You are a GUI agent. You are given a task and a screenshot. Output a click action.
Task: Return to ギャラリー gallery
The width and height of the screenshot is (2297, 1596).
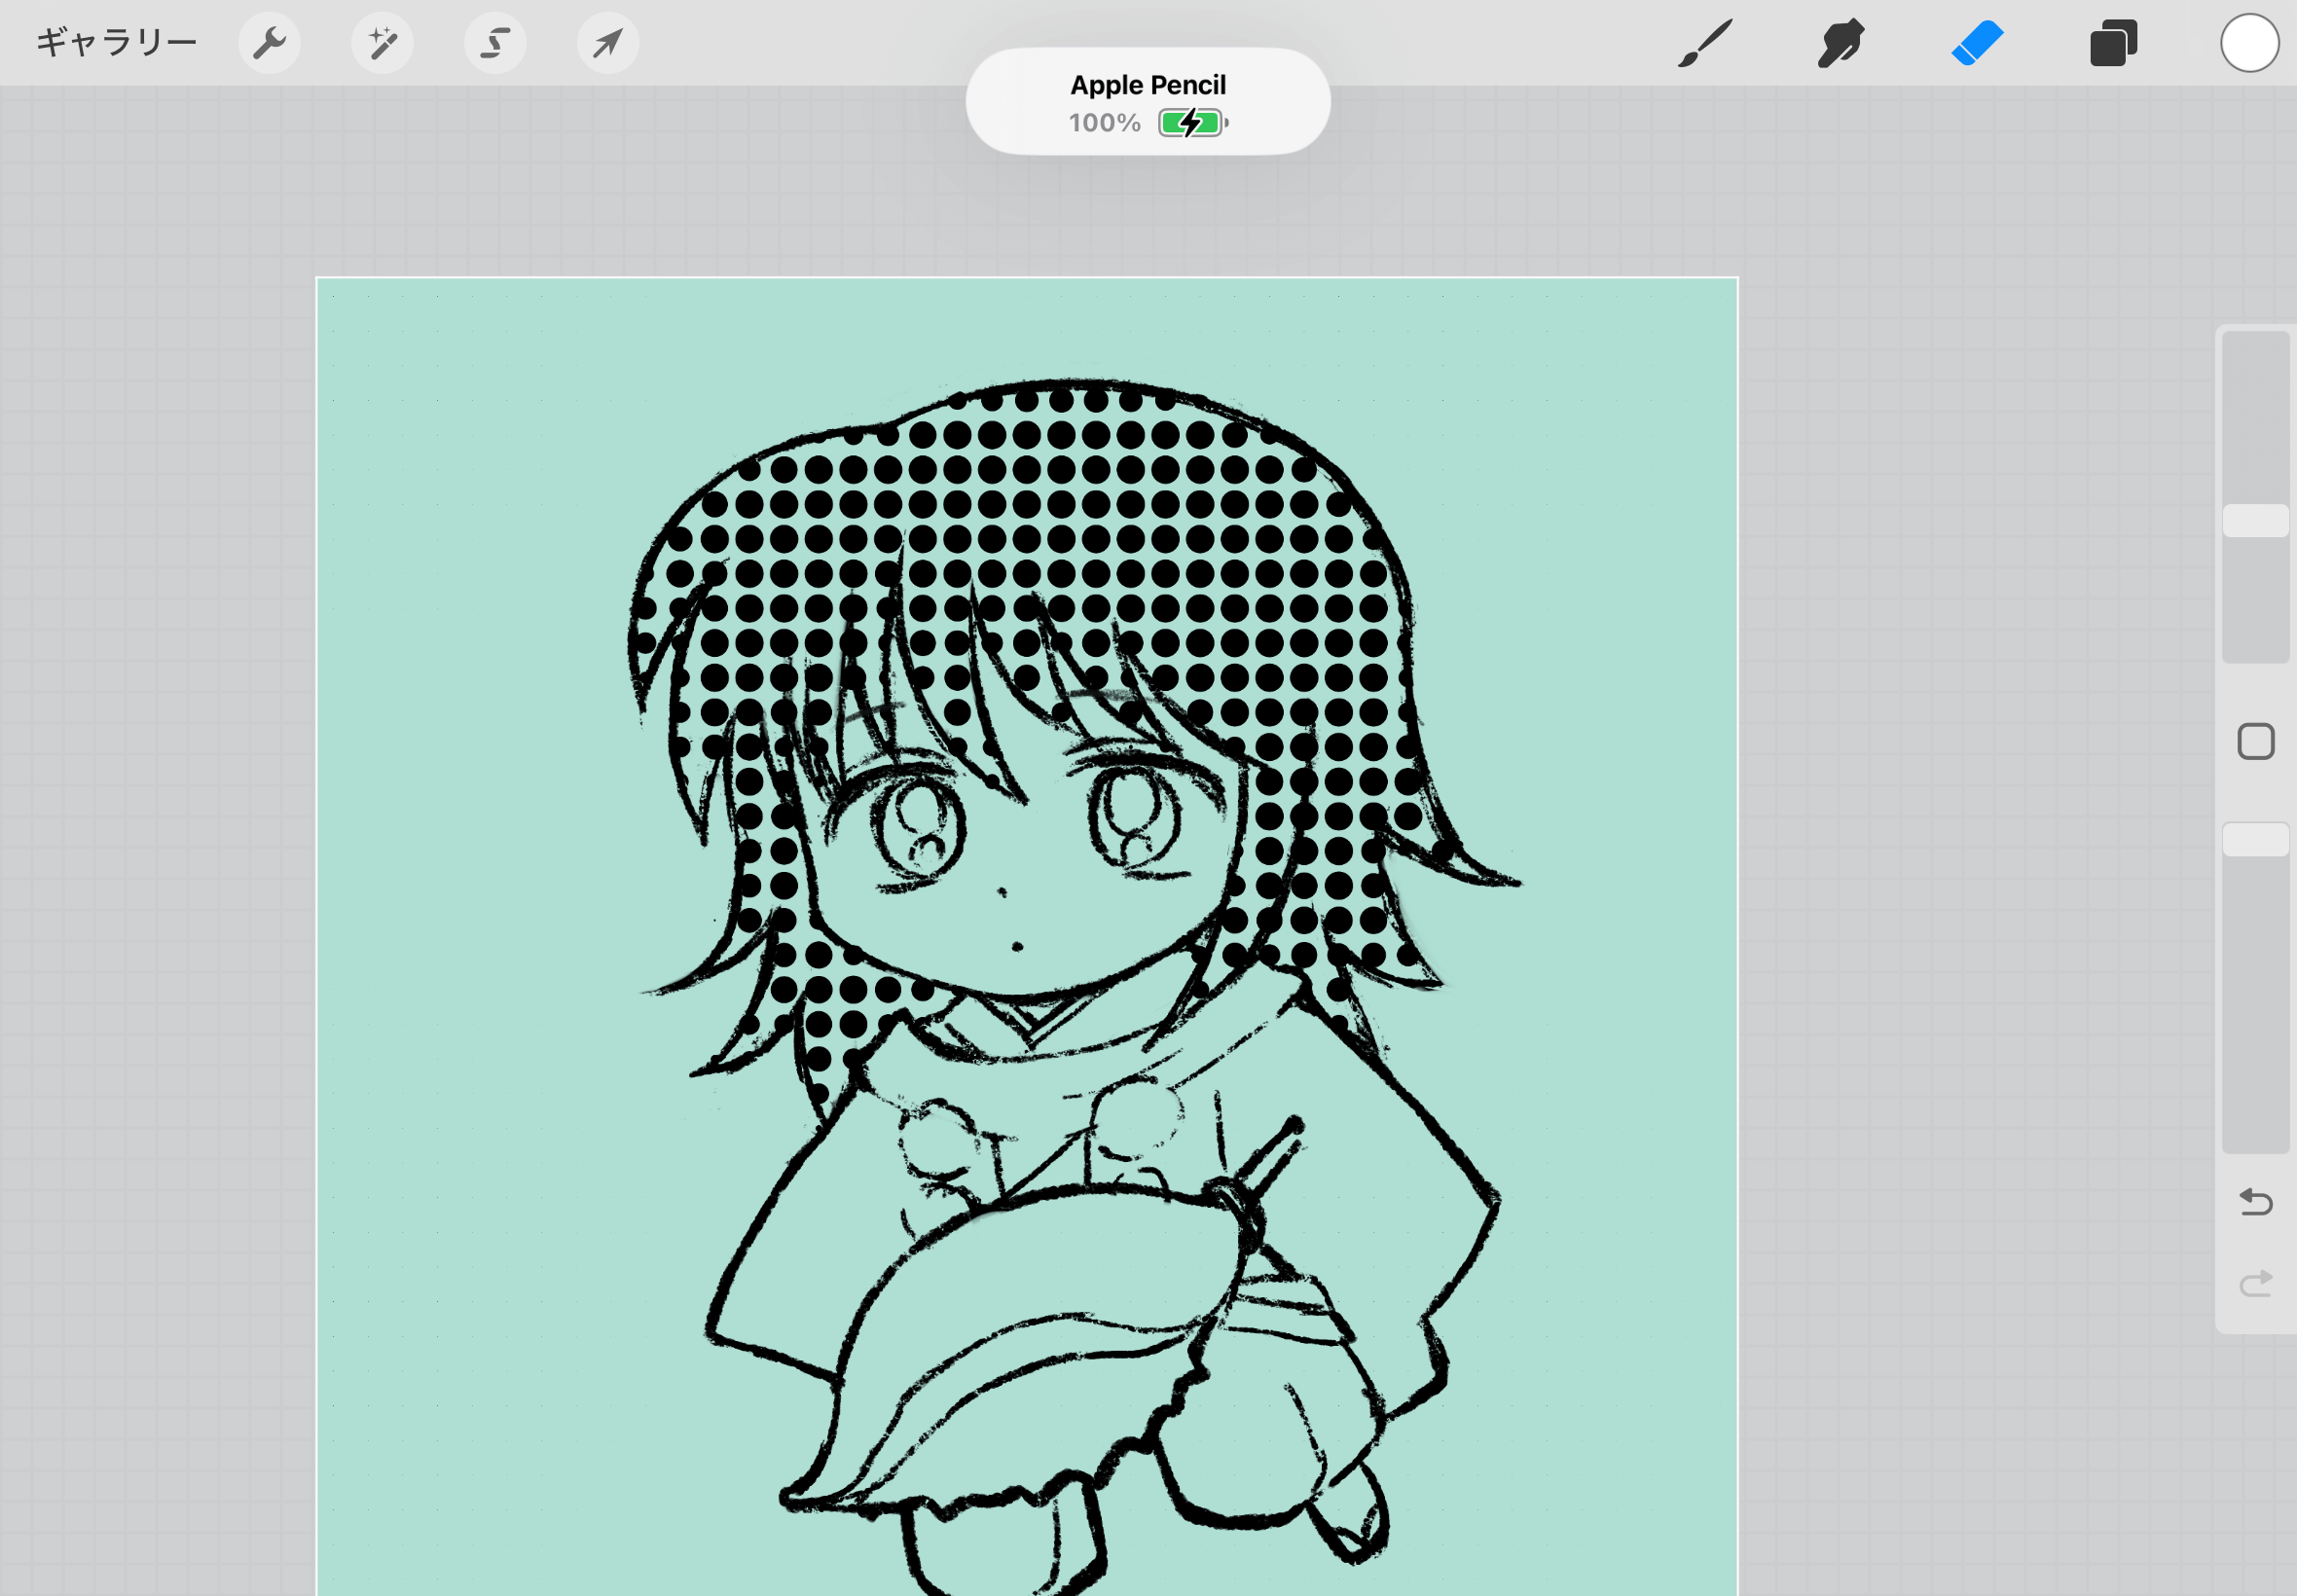point(116,43)
